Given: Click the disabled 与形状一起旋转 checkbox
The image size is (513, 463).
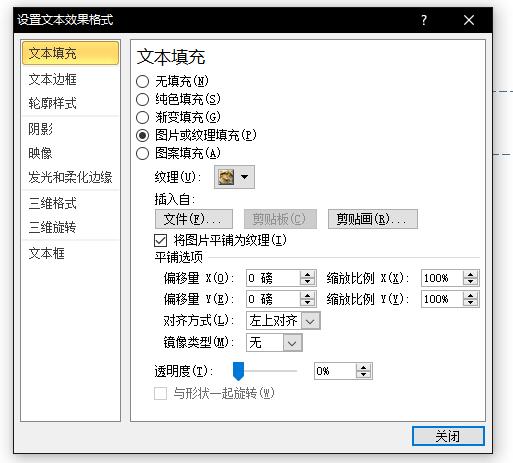Looking at the screenshot, I should coord(160,393).
